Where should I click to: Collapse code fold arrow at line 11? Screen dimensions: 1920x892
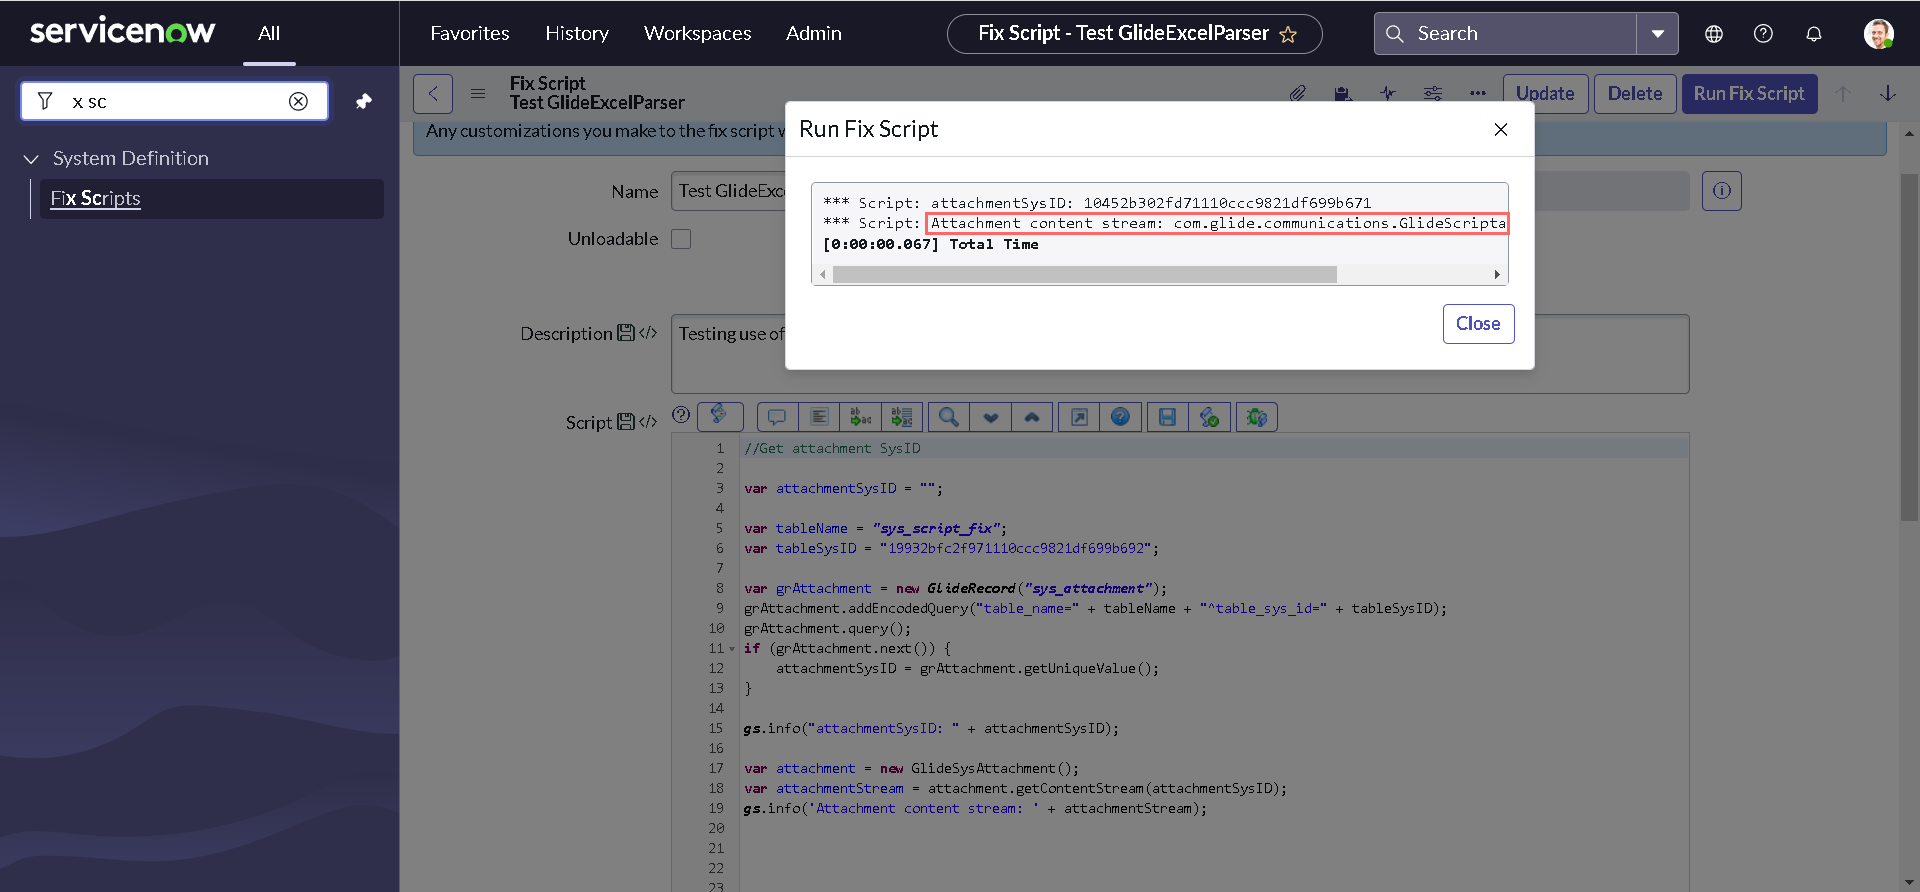coord(732,649)
